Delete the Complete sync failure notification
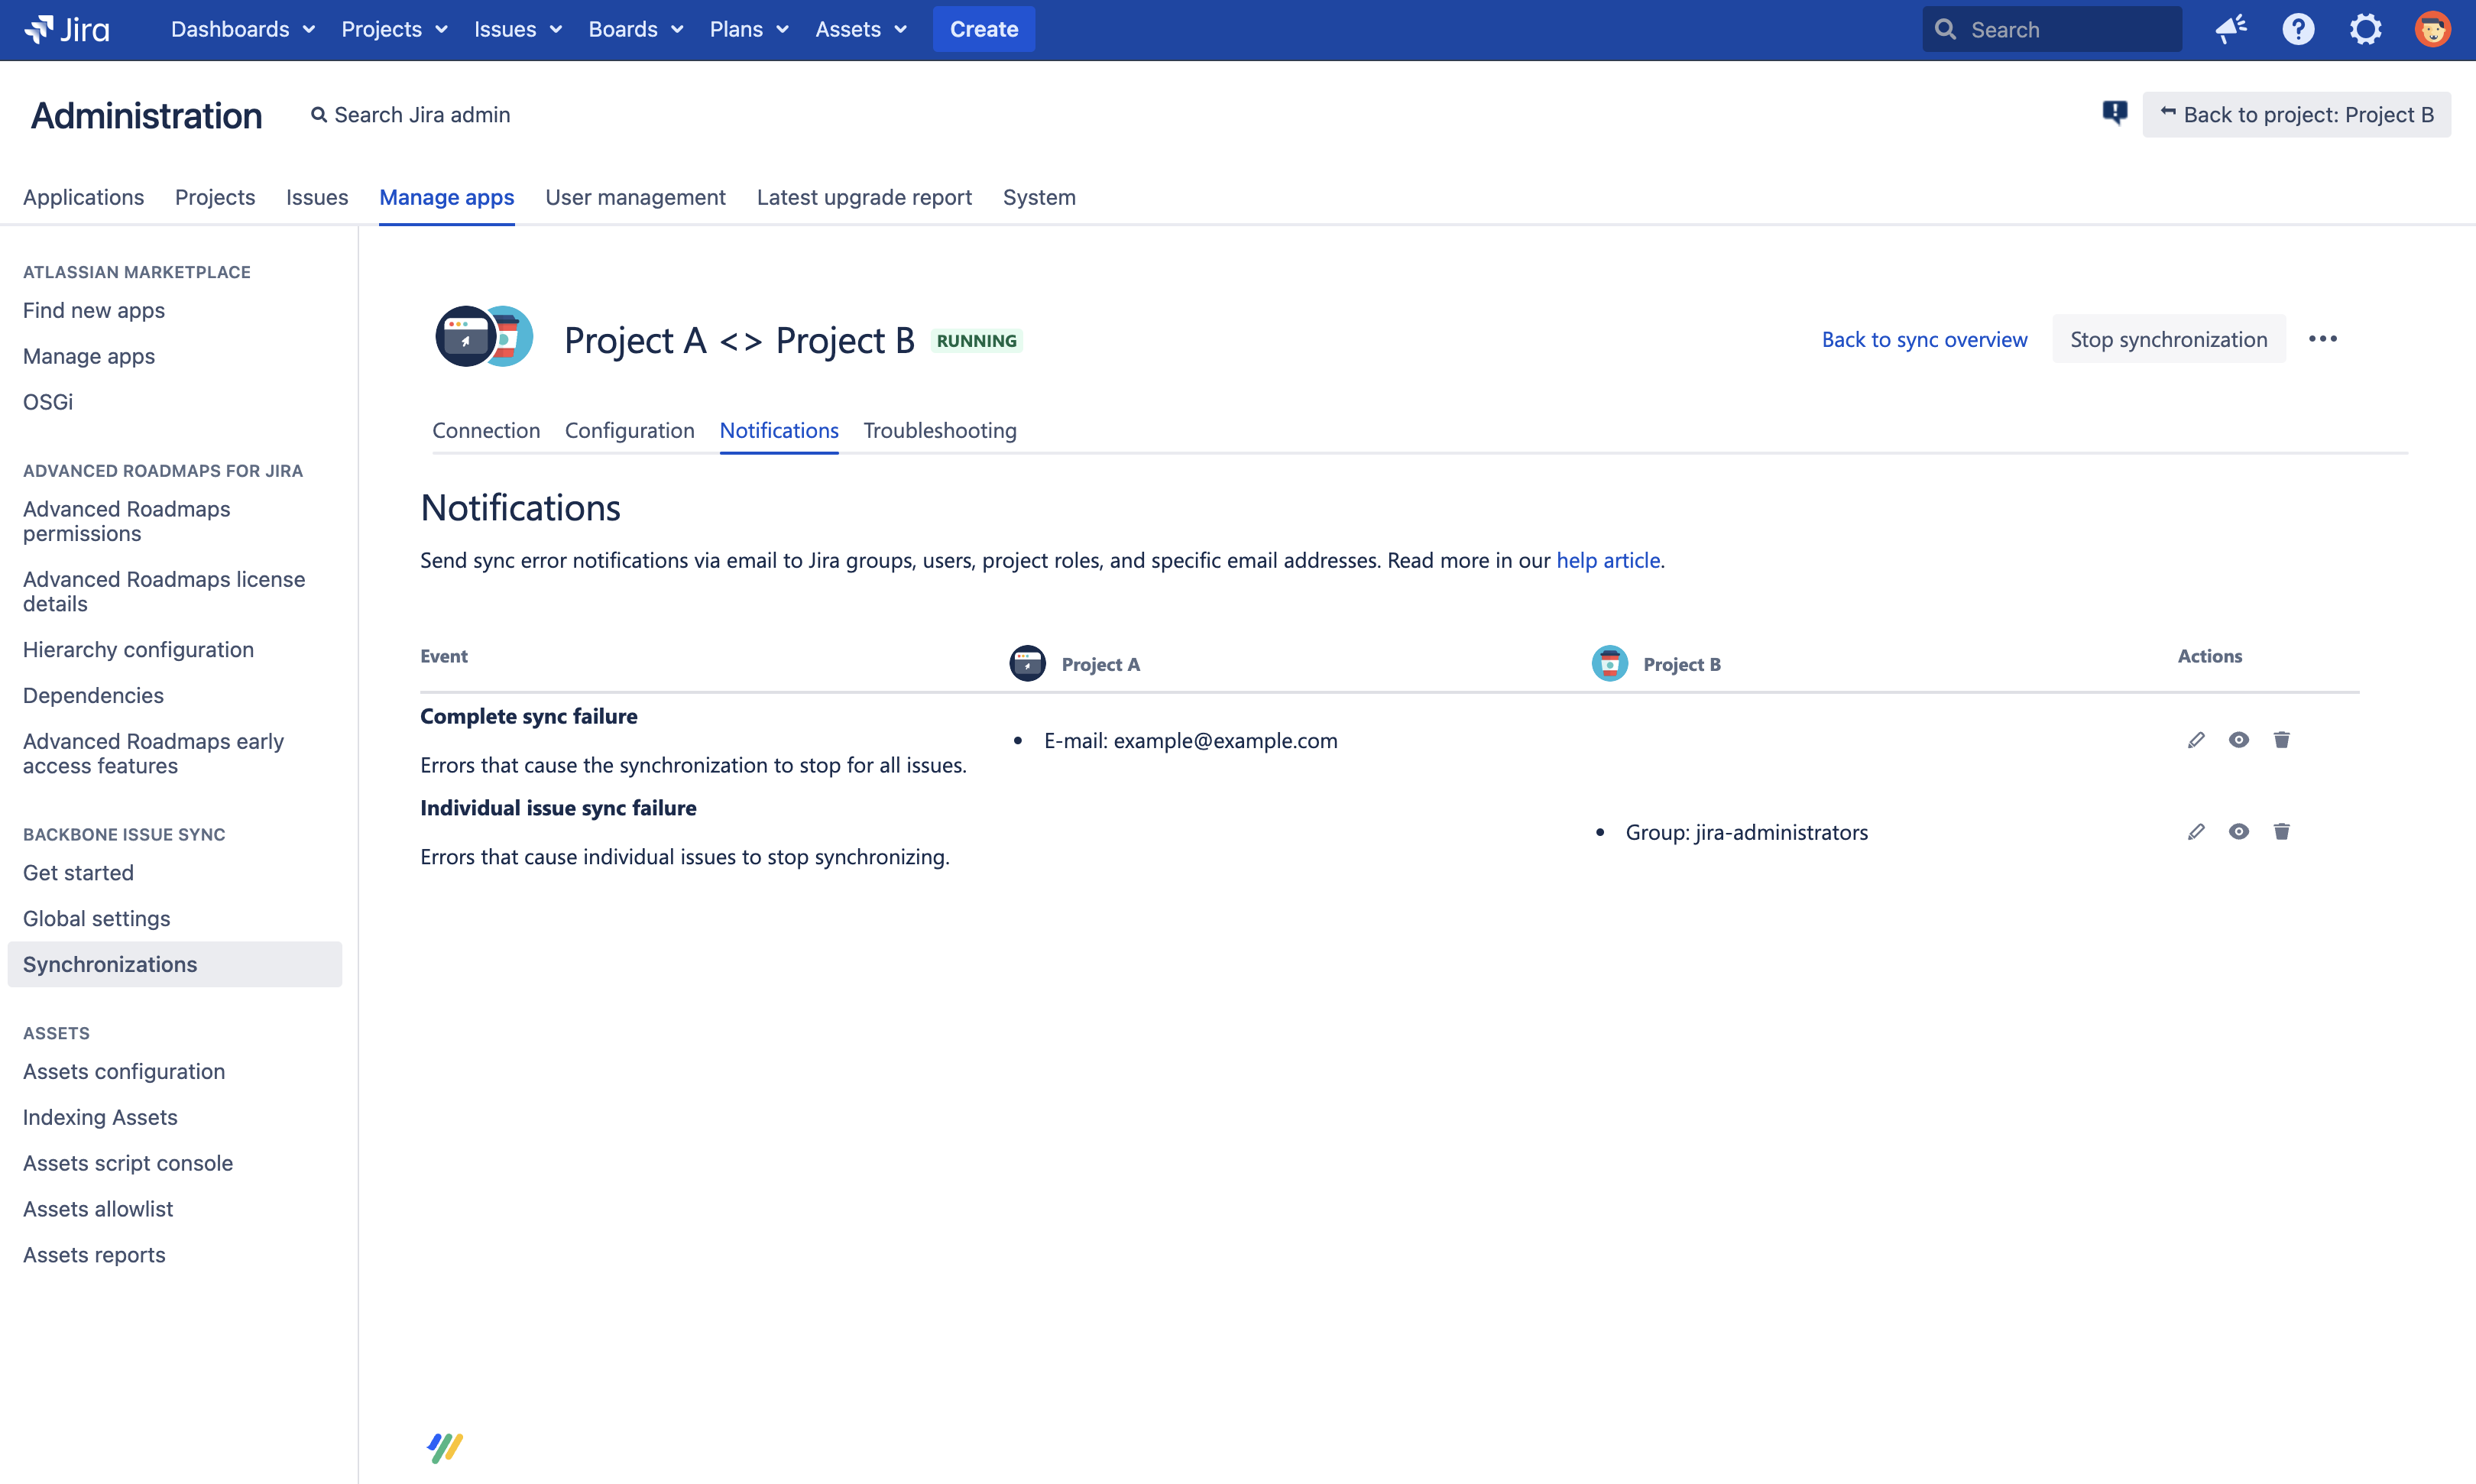 pos(2281,740)
